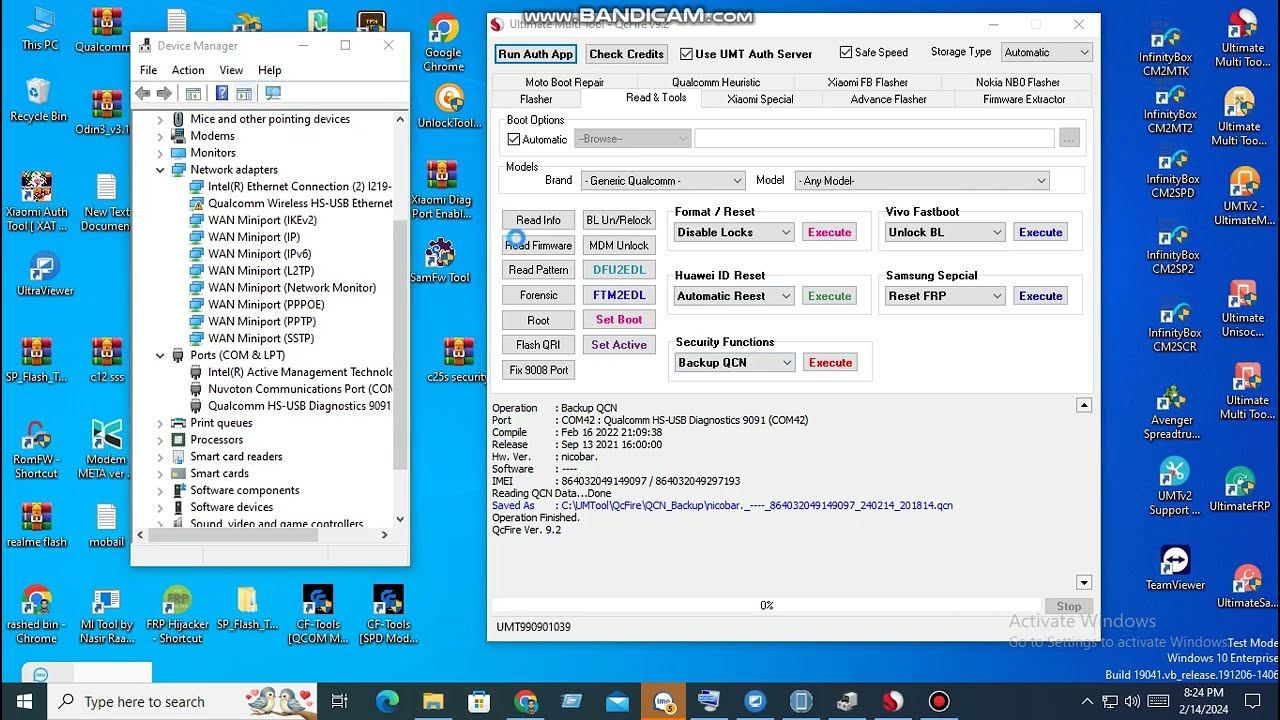Open the Samsung Special Reset FRP dropdown
The image size is (1280, 720).
(945, 296)
